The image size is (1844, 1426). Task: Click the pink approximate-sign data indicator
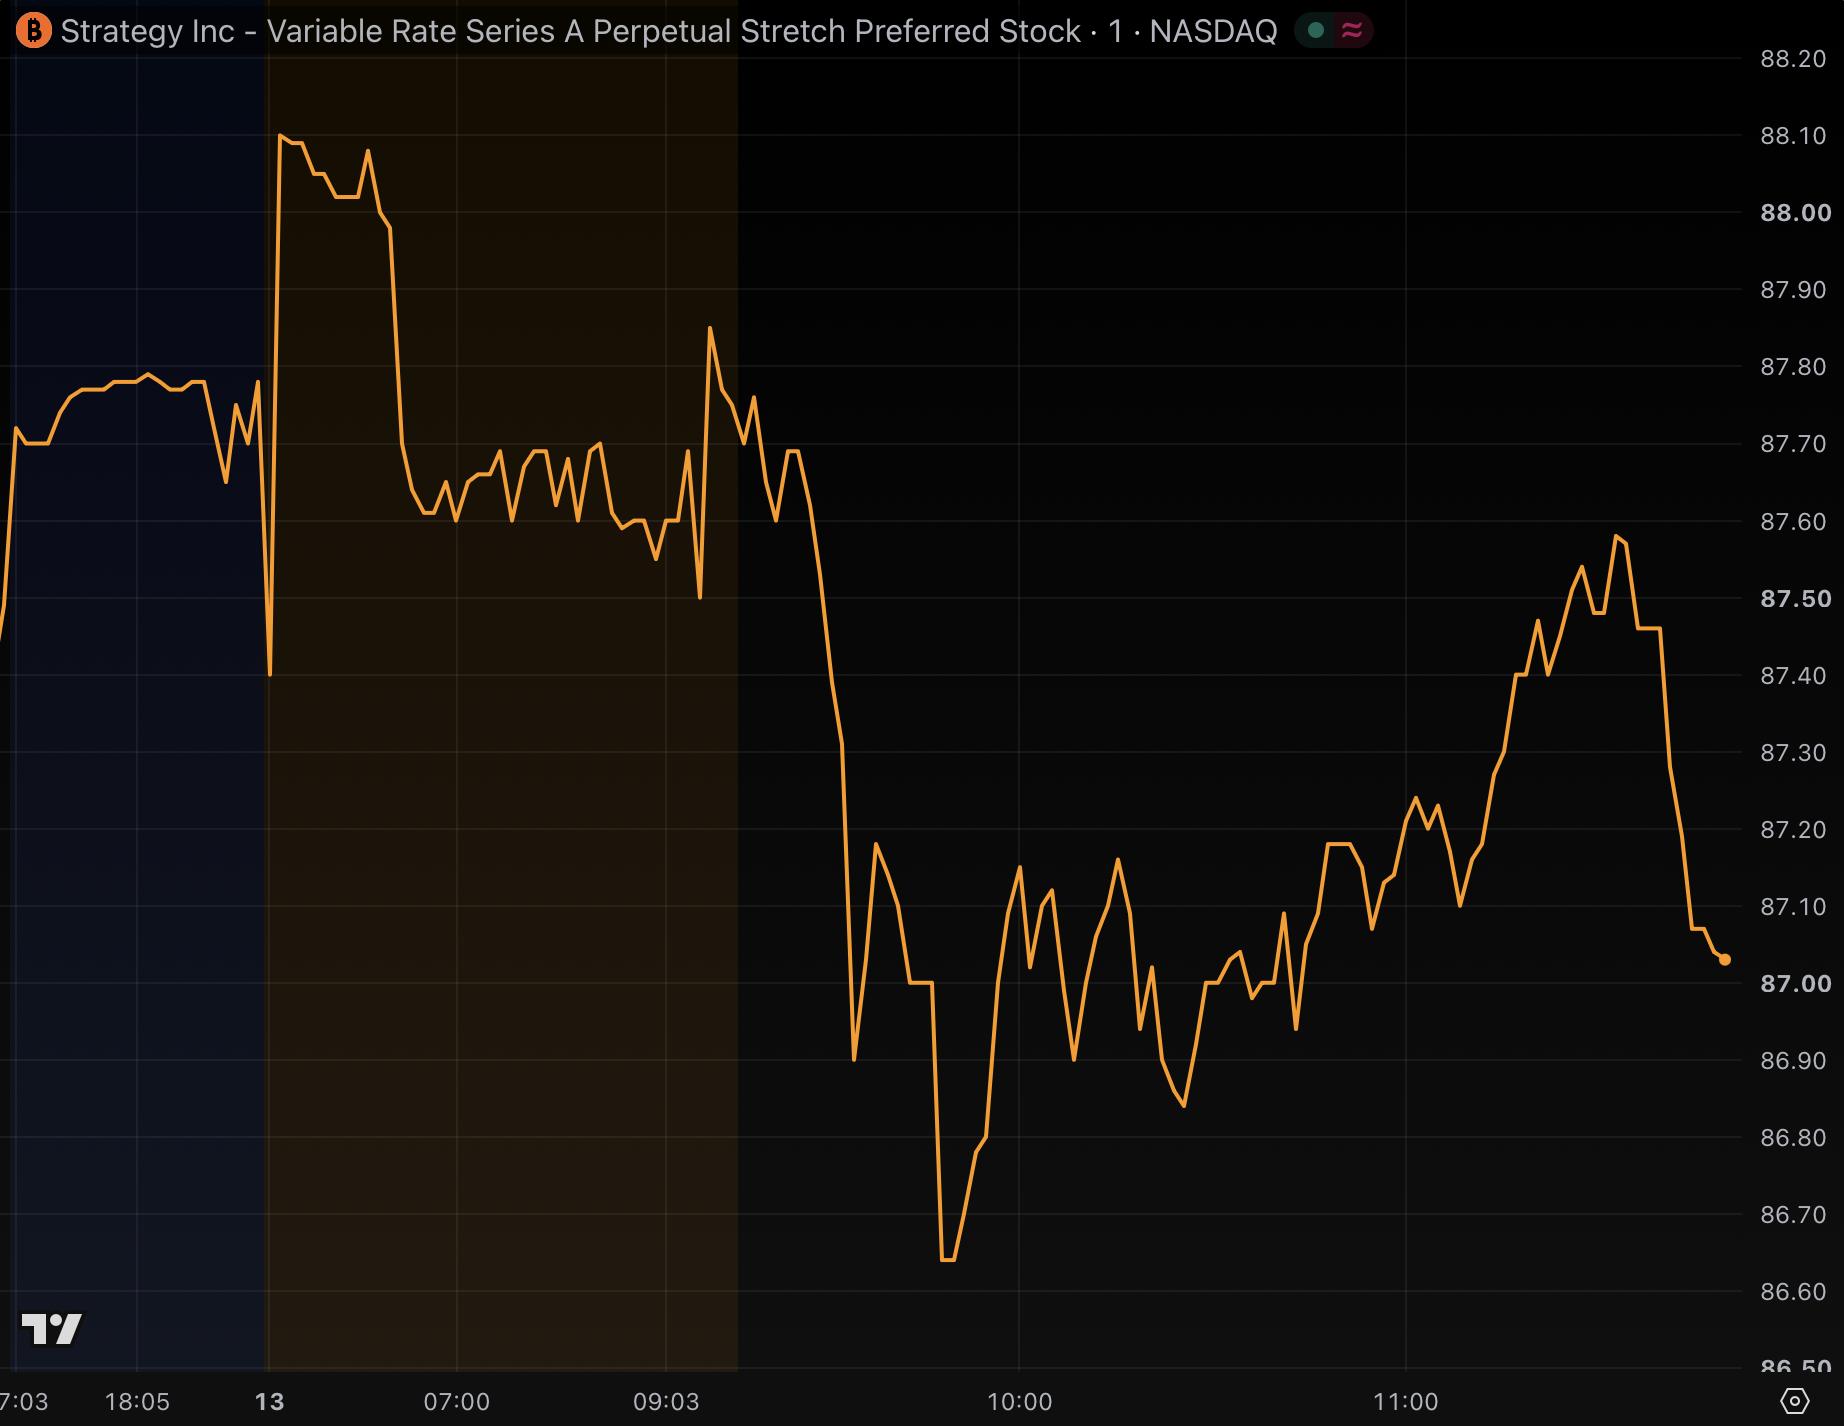tap(1352, 31)
